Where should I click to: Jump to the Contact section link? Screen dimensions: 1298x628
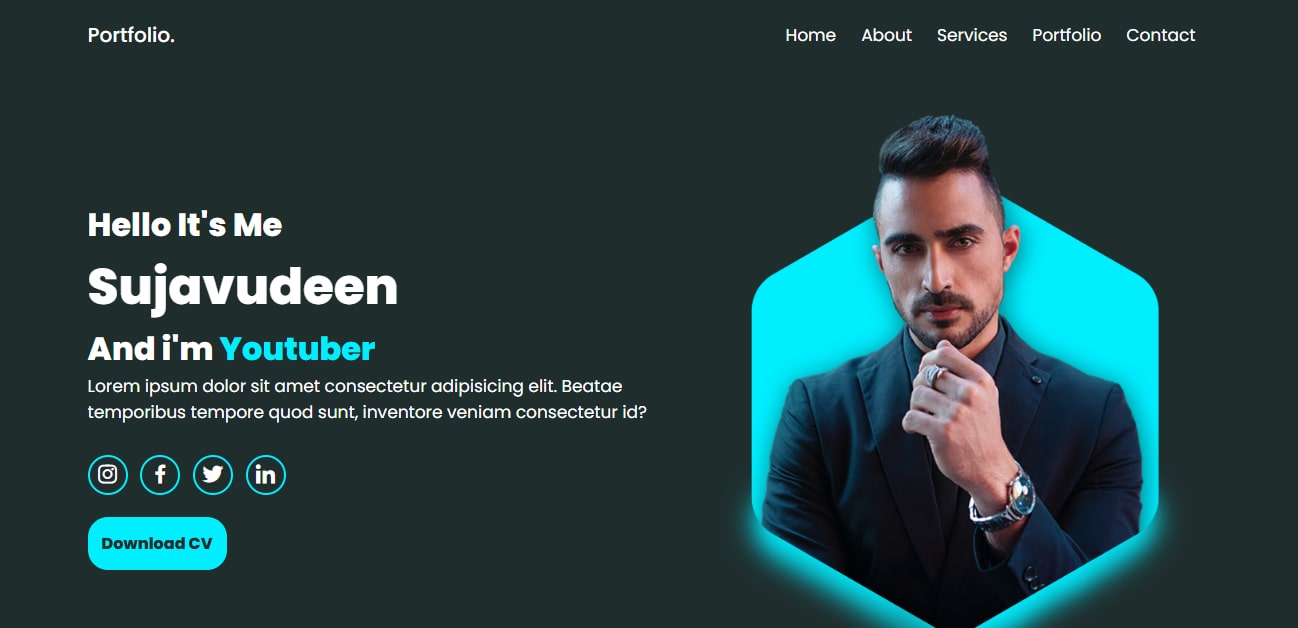point(1160,35)
